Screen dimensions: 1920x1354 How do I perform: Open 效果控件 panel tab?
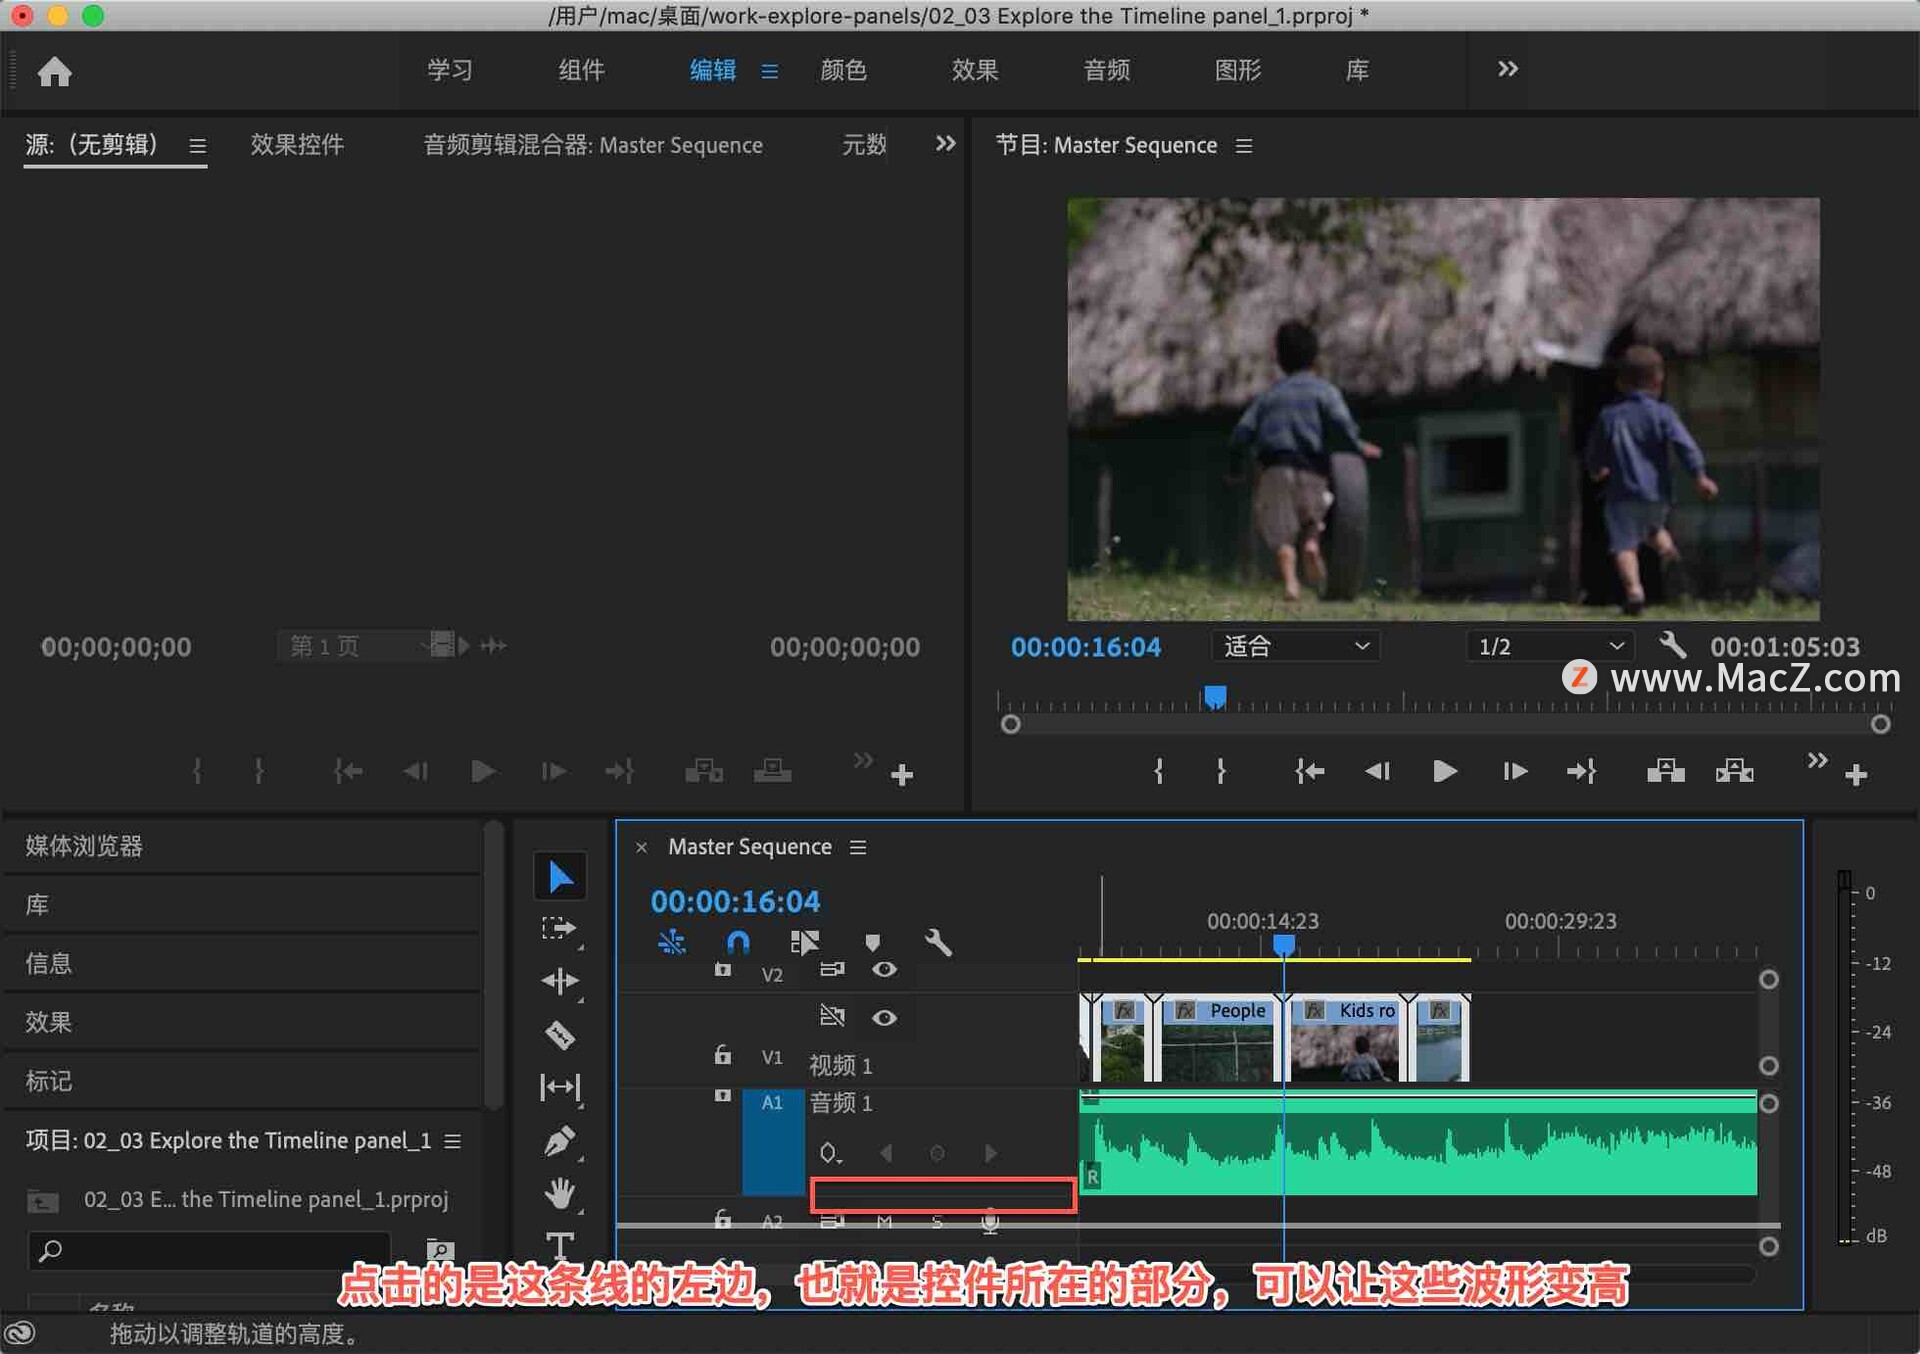coord(297,145)
